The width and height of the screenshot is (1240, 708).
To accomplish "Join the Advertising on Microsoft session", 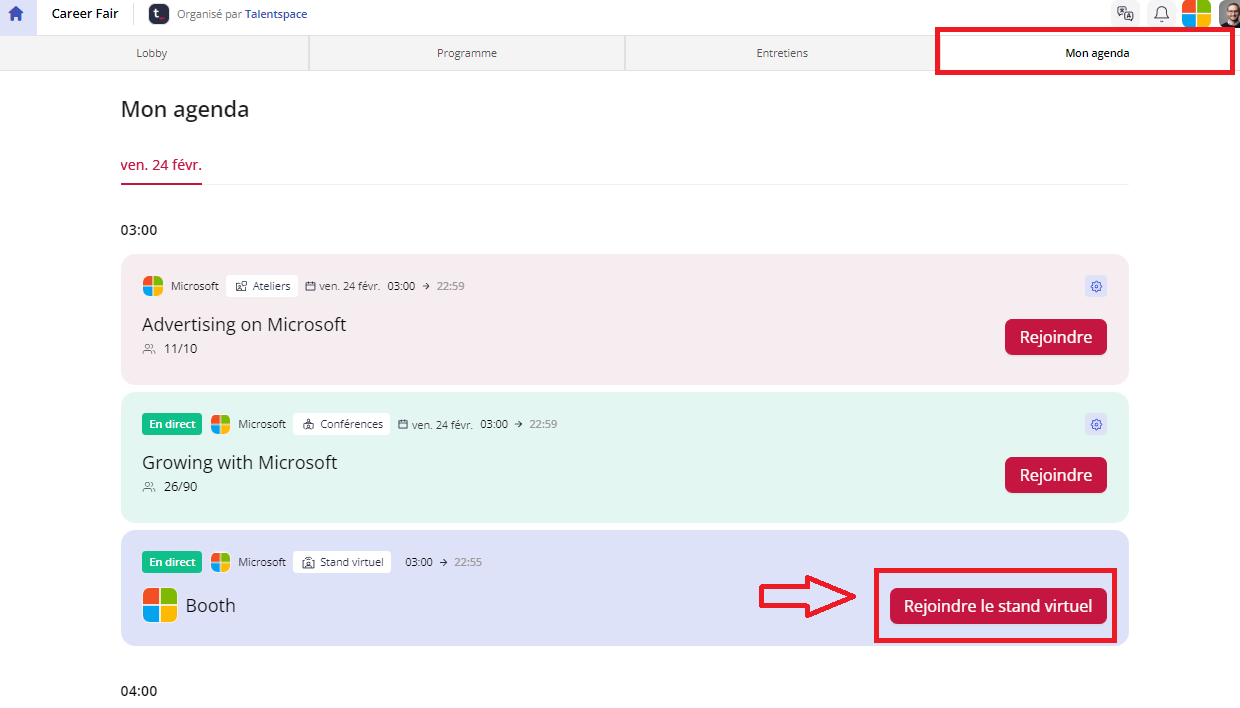I will (1056, 337).
